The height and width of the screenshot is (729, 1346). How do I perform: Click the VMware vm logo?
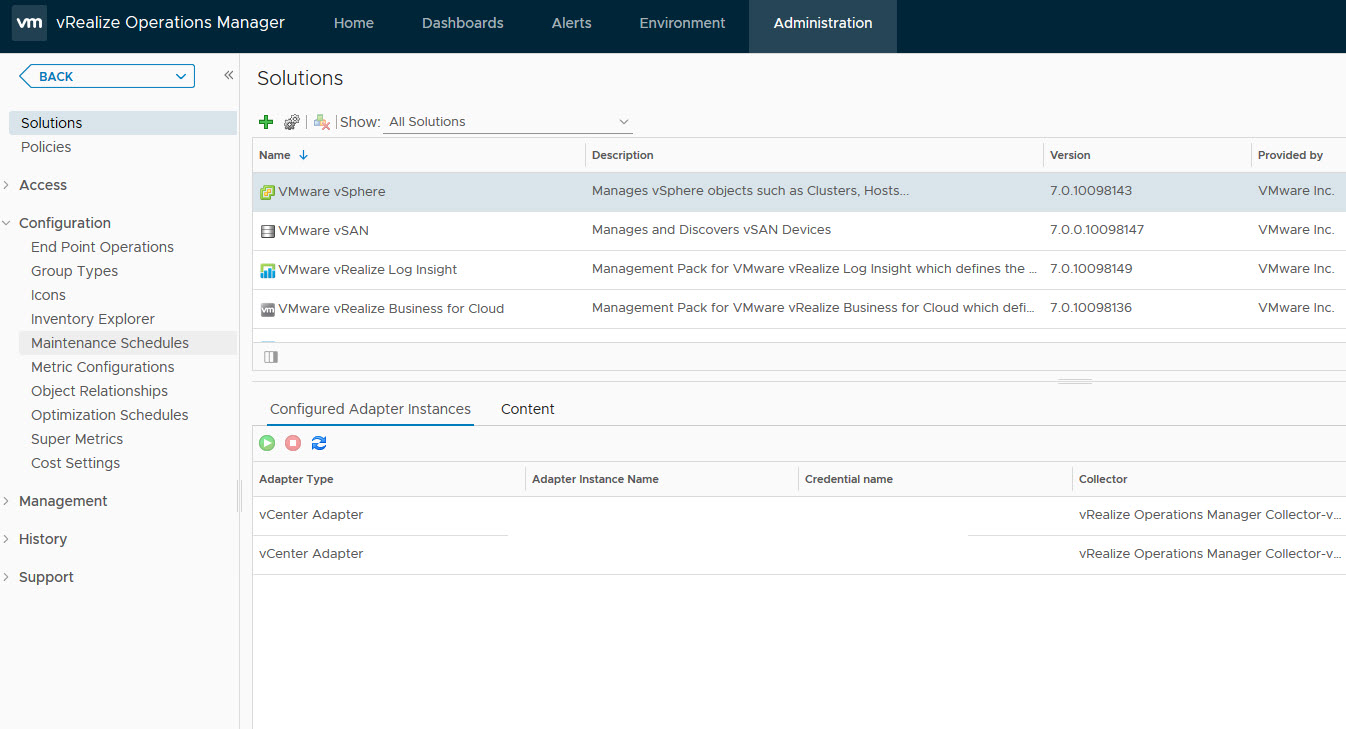point(29,23)
